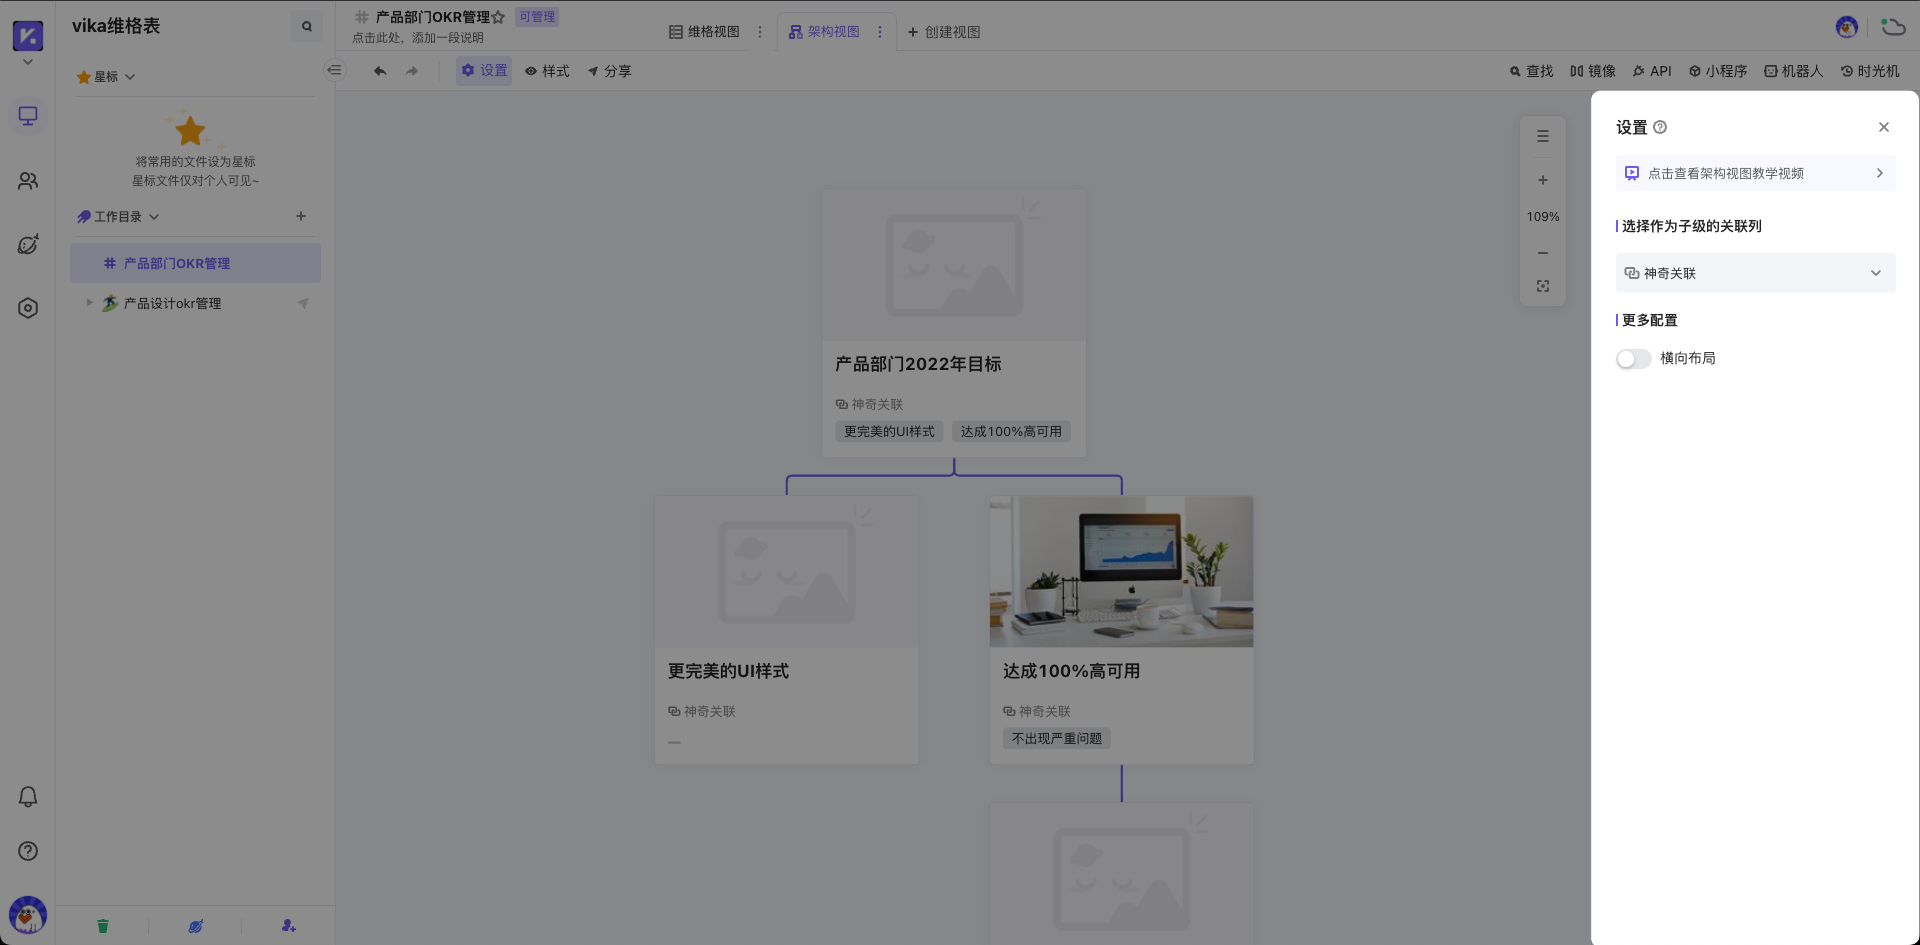Open the 镜像 mirror feature
This screenshot has width=1920, height=945.
pos(1595,71)
